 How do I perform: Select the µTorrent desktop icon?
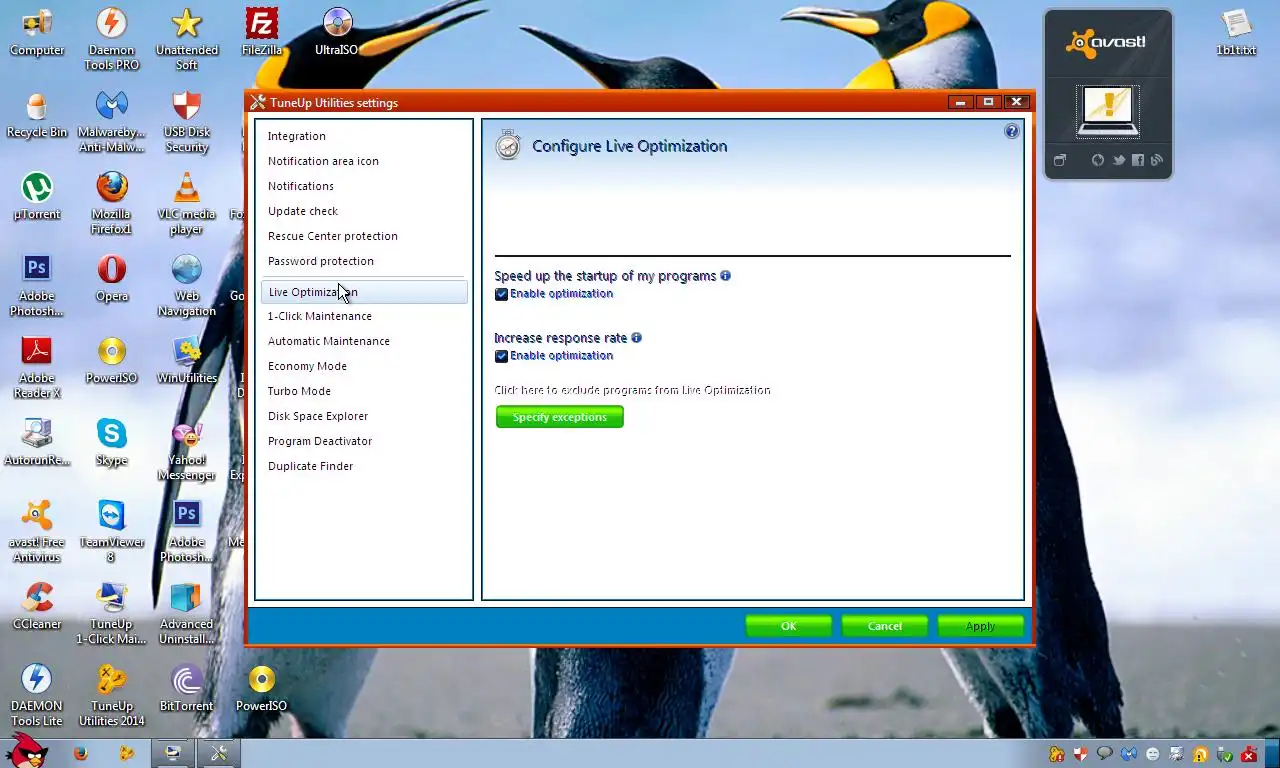[37, 196]
